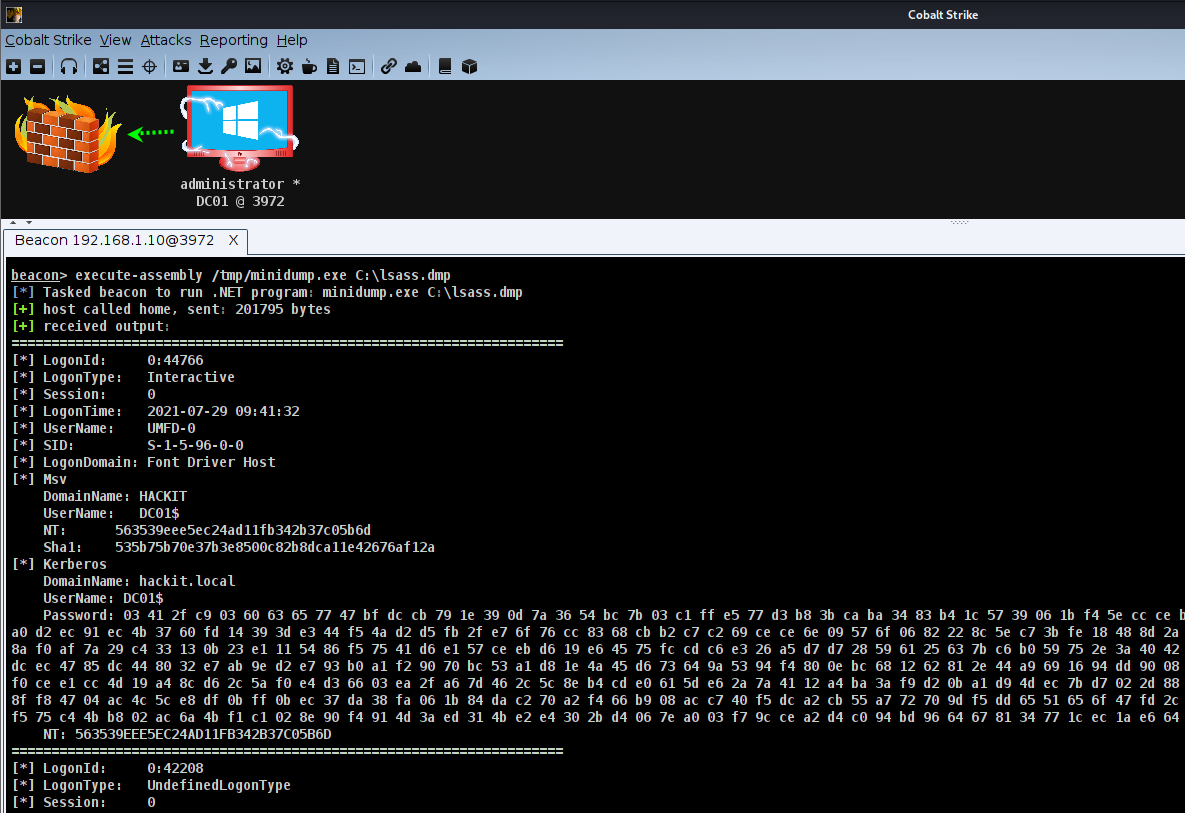The width and height of the screenshot is (1185, 813).
Task: Close the Beacon 192.168.1.10@3972 tab
Action: (x=234, y=240)
